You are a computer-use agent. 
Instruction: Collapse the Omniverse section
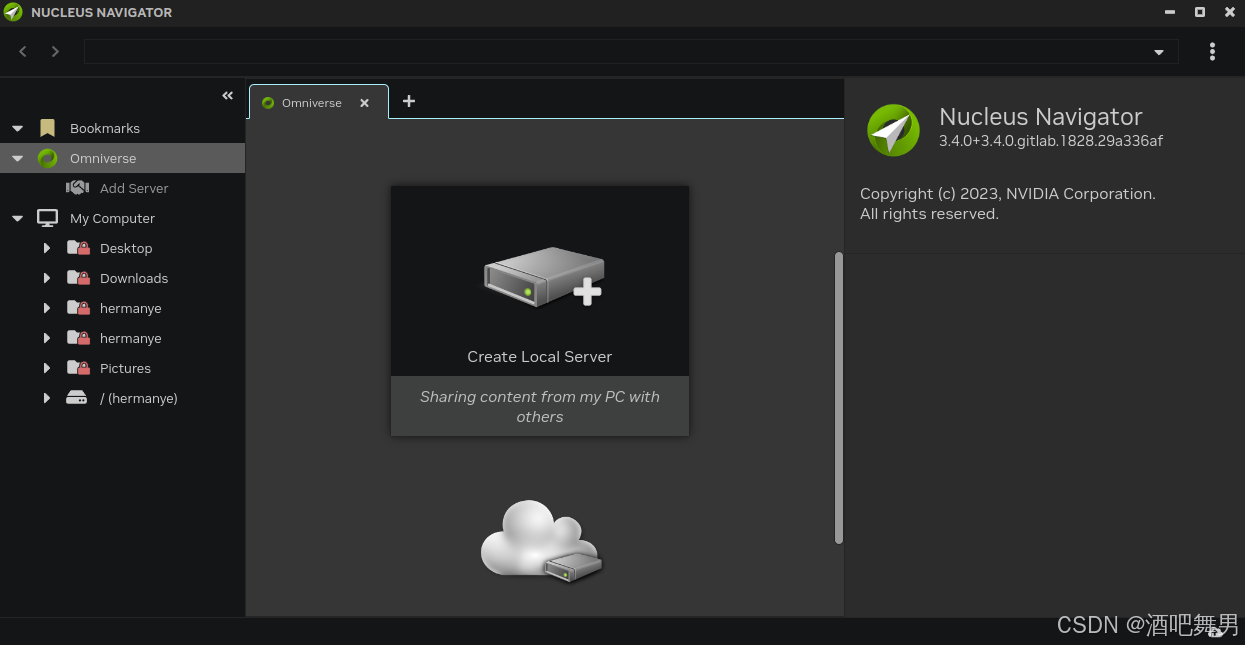pos(17,158)
